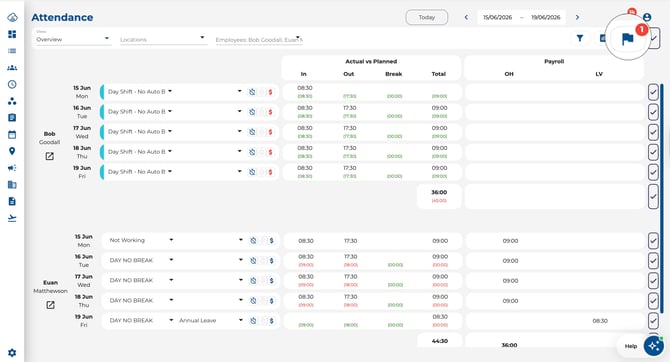This screenshot has height=362, width=670.
Task: Toggle approval checkbox on Bob's 36:00 total row
Action: pos(653,197)
